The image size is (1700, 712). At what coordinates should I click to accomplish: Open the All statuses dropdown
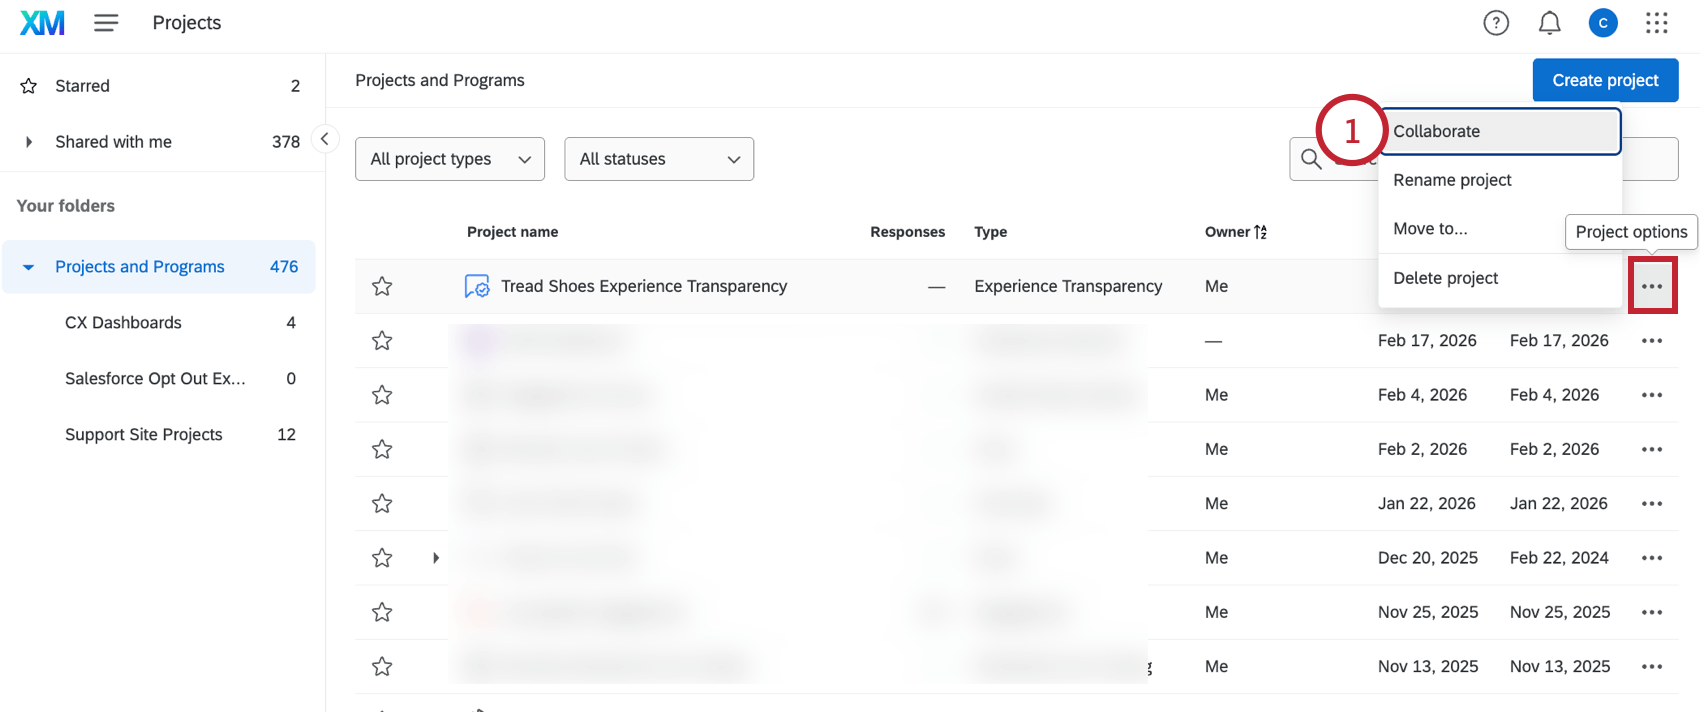[659, 159]
